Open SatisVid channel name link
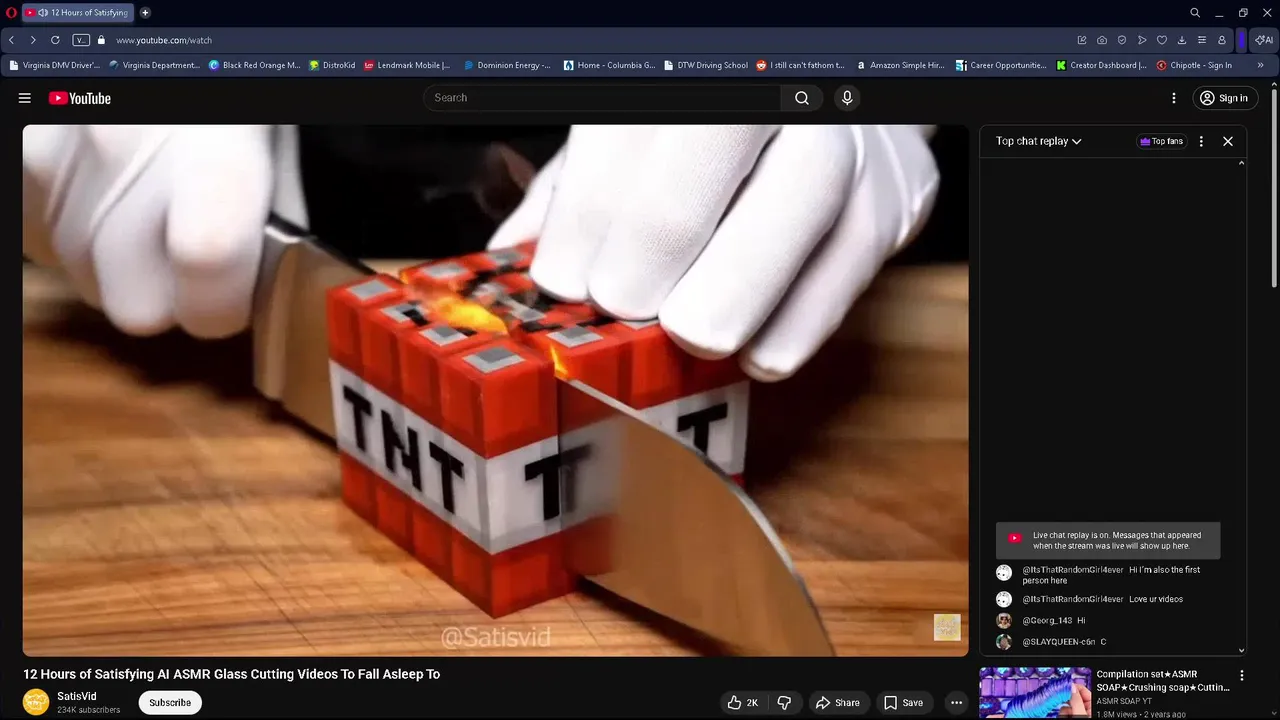 click(77, 696)
